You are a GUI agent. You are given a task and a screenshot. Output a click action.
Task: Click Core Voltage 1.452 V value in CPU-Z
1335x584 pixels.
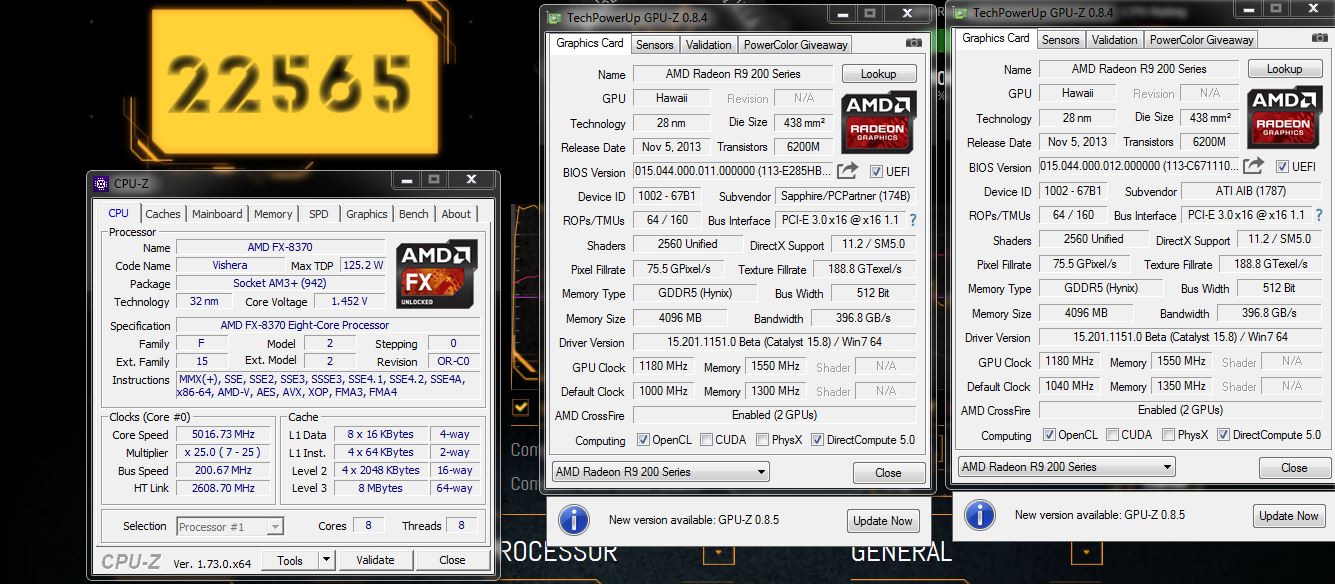(x=348, y=301)
